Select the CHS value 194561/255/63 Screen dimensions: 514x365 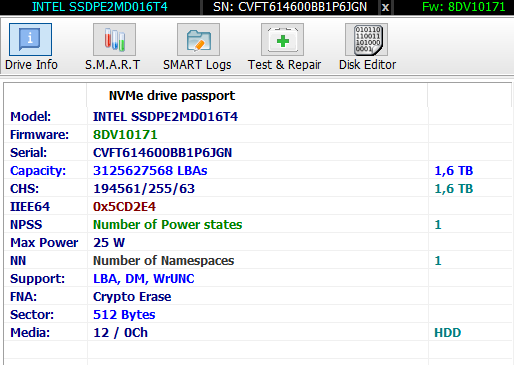coord(144,189)
